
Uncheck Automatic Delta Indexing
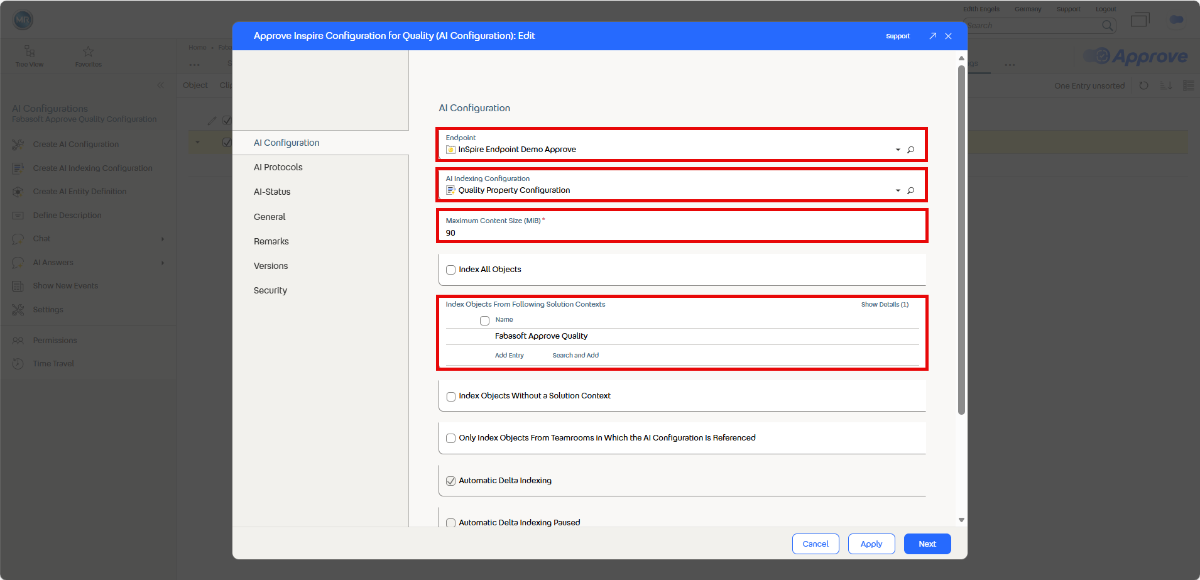point(451,481)
